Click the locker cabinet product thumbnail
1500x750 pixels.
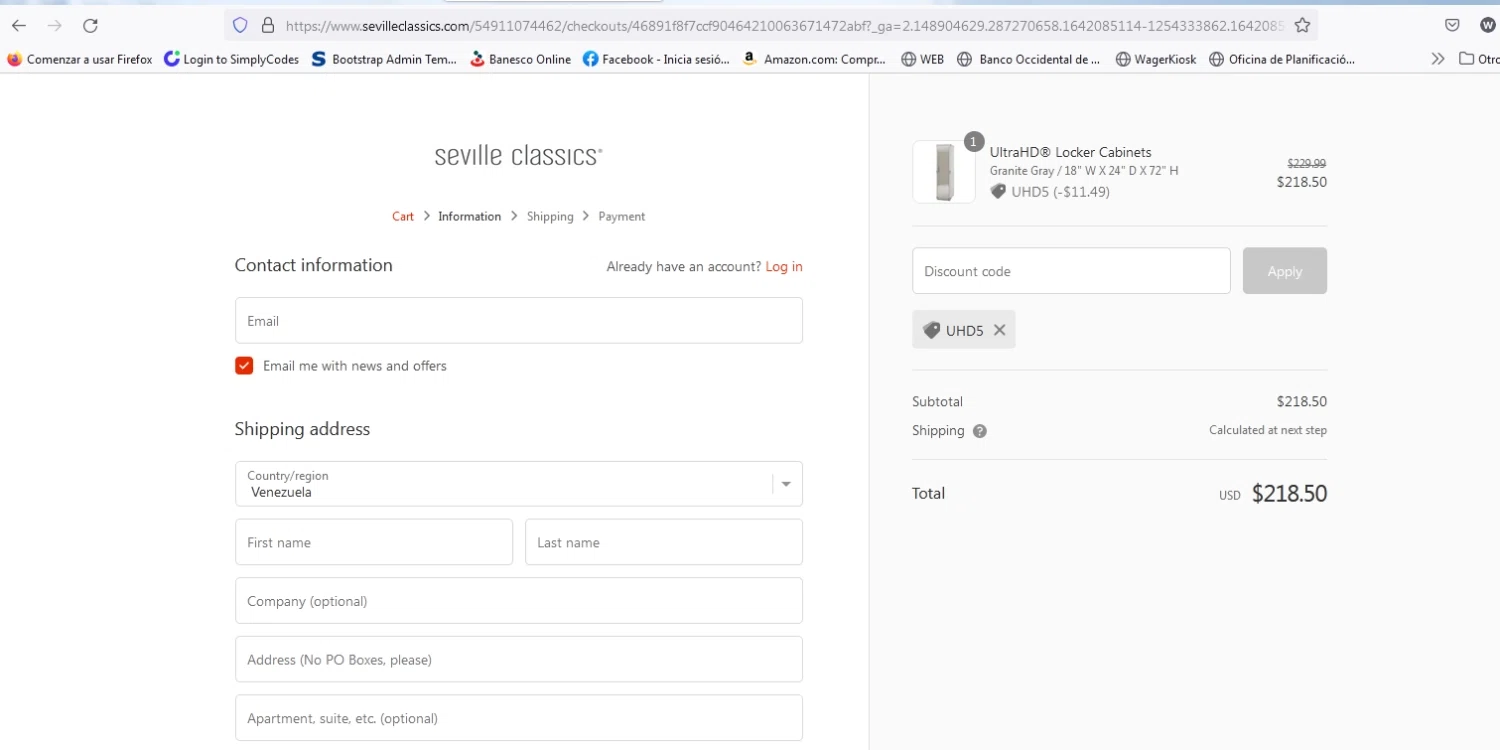click(944, 172)
